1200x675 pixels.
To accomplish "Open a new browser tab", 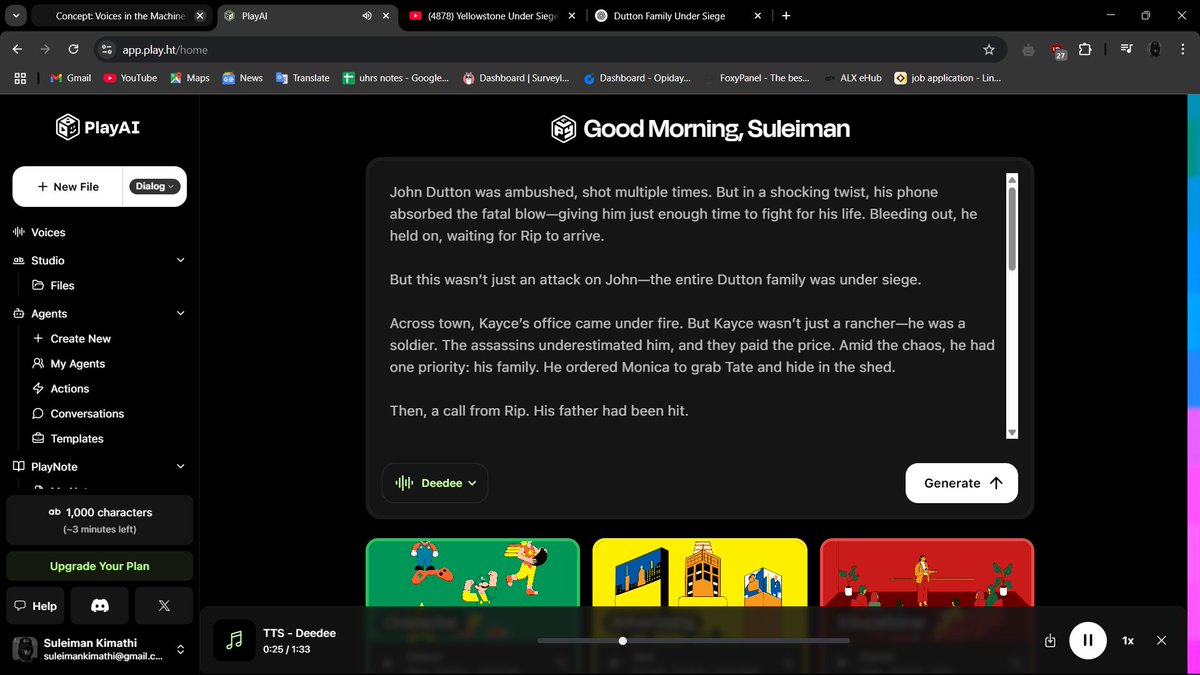I will coord(786,16).
